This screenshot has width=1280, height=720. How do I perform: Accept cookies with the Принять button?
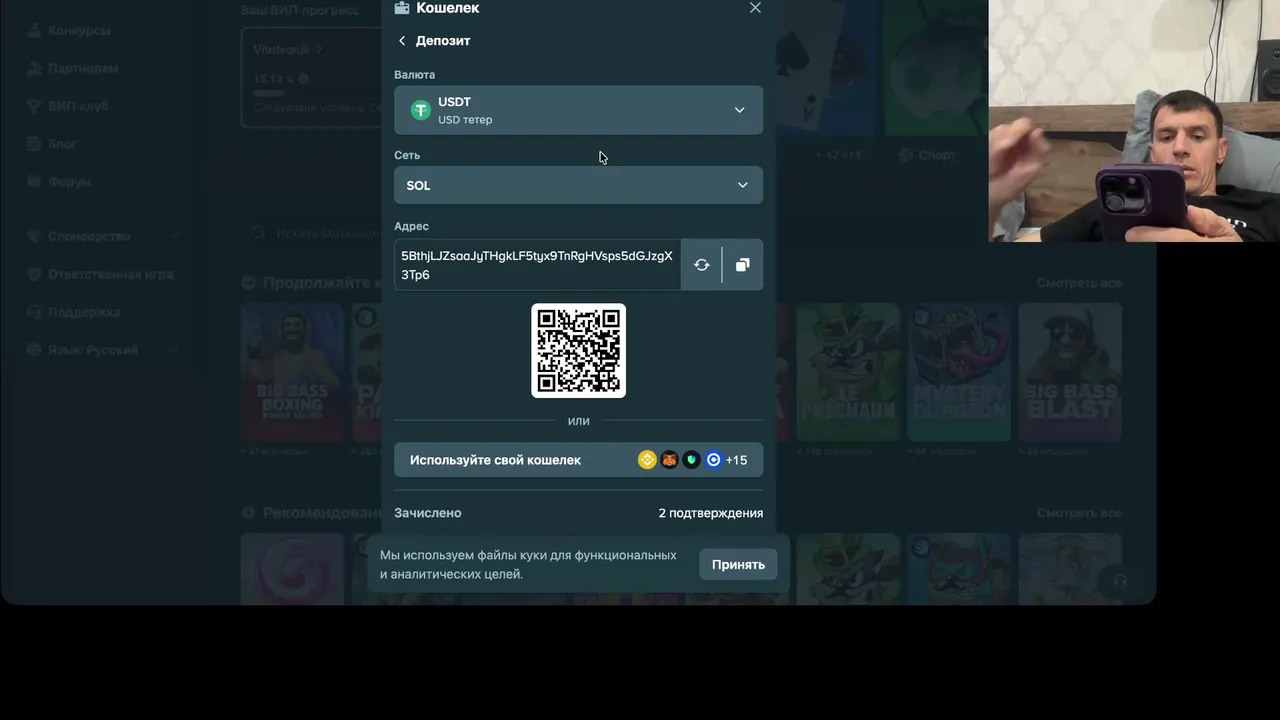tap(738, 565)
